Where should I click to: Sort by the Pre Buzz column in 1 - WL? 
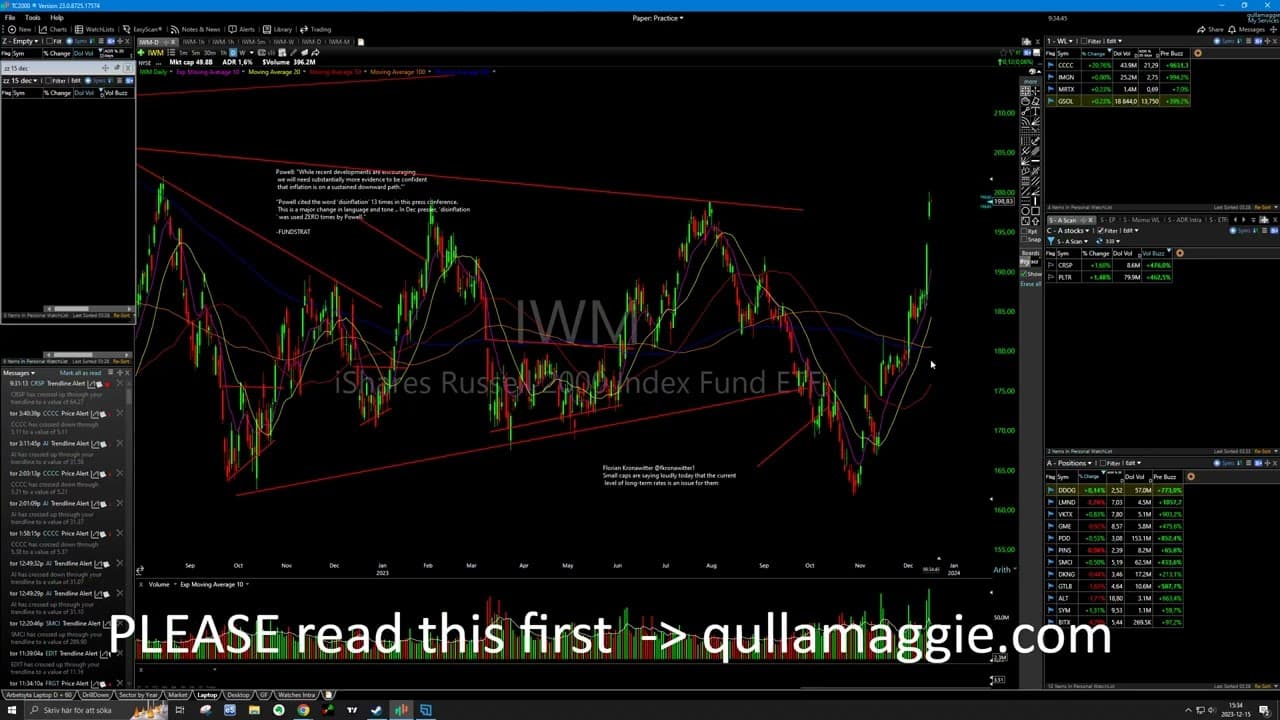coord(1173,53)
